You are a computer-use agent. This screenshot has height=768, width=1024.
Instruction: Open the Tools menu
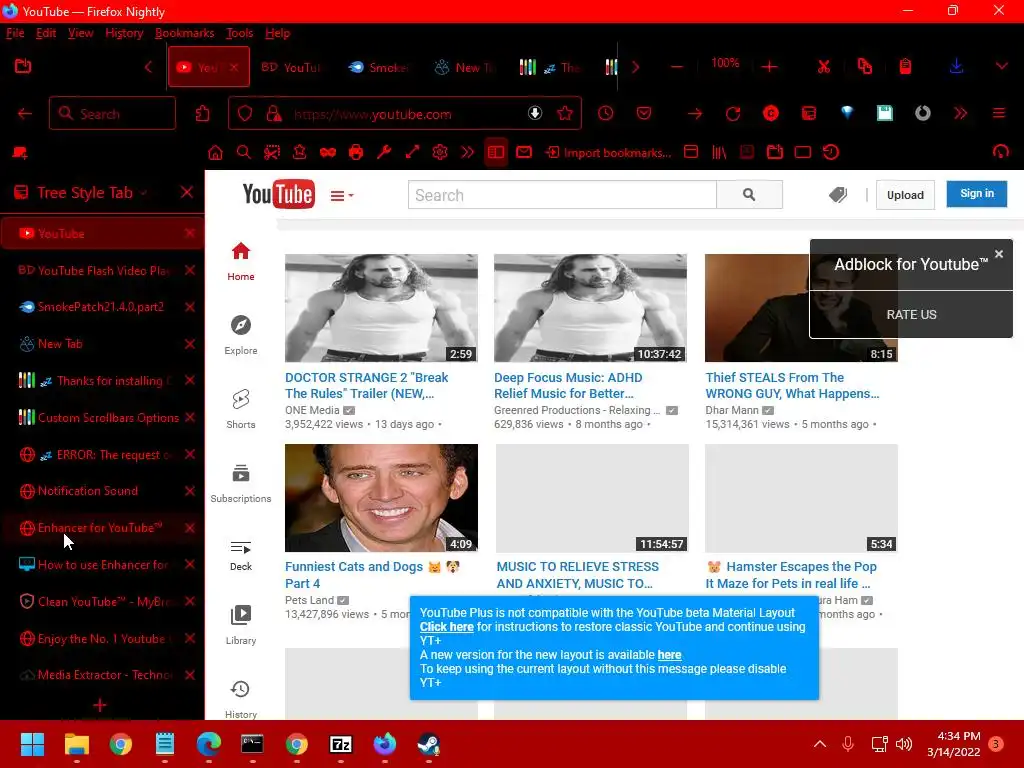click(239, 33)
